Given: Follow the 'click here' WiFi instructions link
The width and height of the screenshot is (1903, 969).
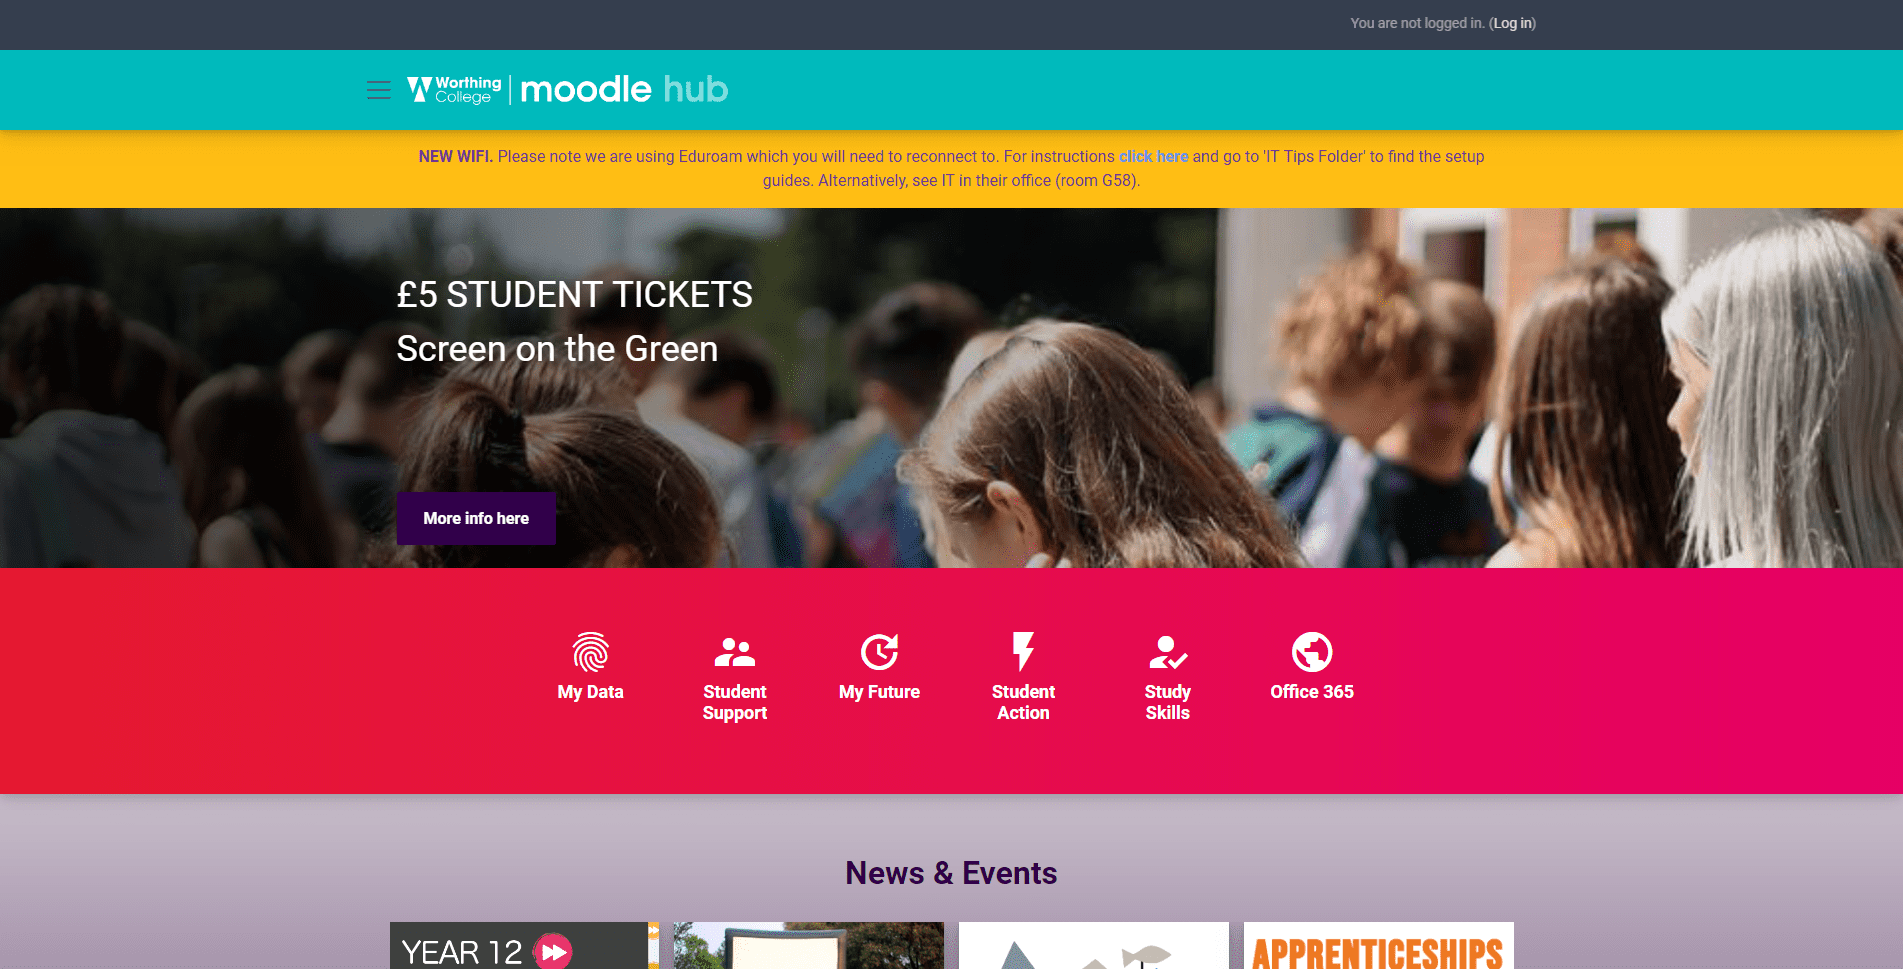Looking at the screenshot, I should click(1153, 156).
